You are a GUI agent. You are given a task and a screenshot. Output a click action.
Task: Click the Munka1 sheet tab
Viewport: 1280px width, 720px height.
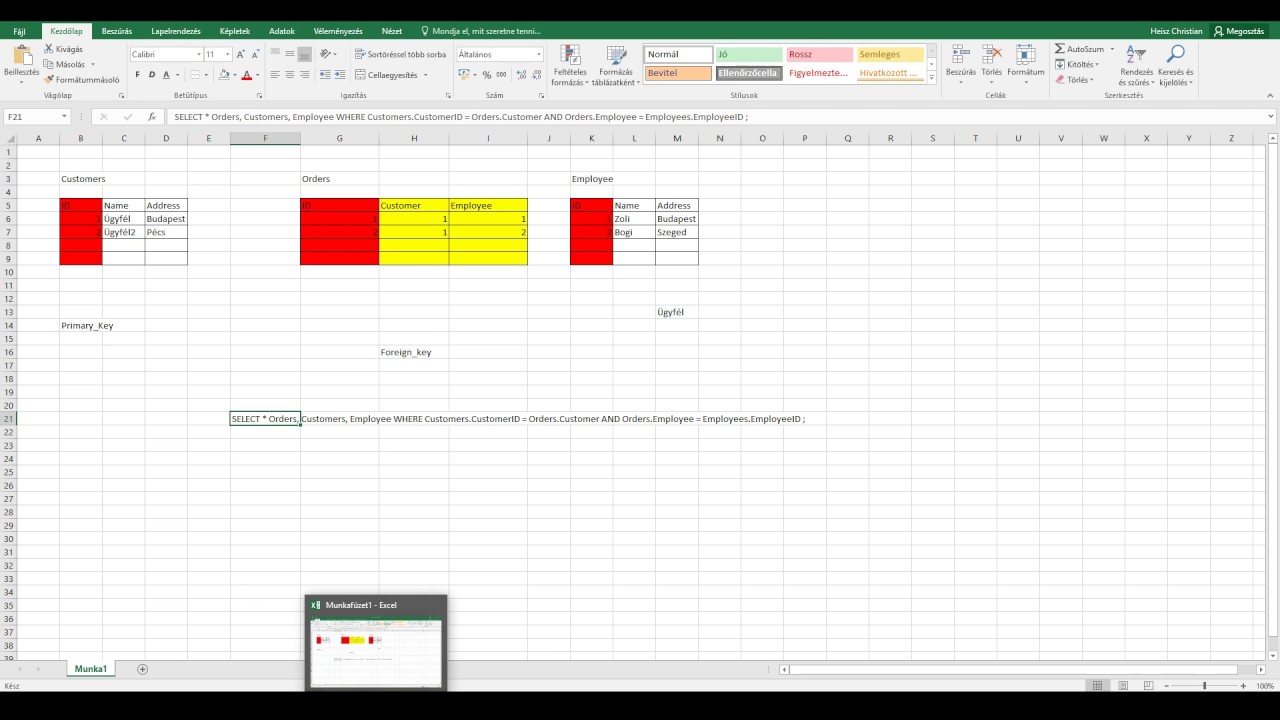pos(91,669)
